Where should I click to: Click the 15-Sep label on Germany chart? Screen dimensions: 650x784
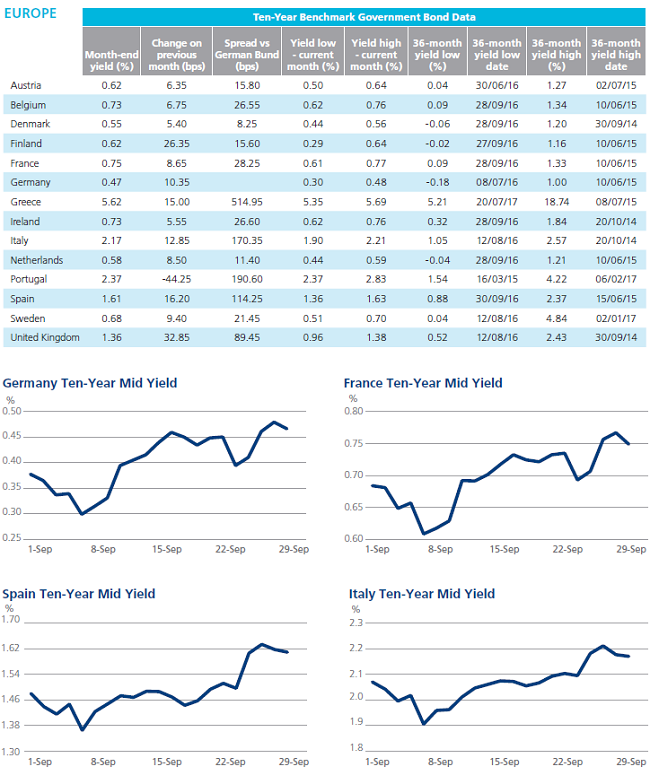tap(167, 549)
